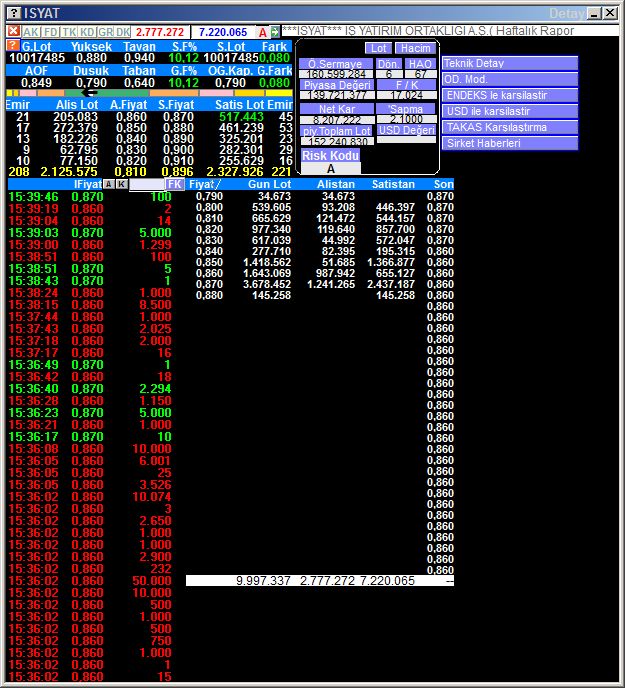The width and height of the screenshot is (625, 688).
Task: Click the green arrow icon beside red A
Action: point(275,32)
